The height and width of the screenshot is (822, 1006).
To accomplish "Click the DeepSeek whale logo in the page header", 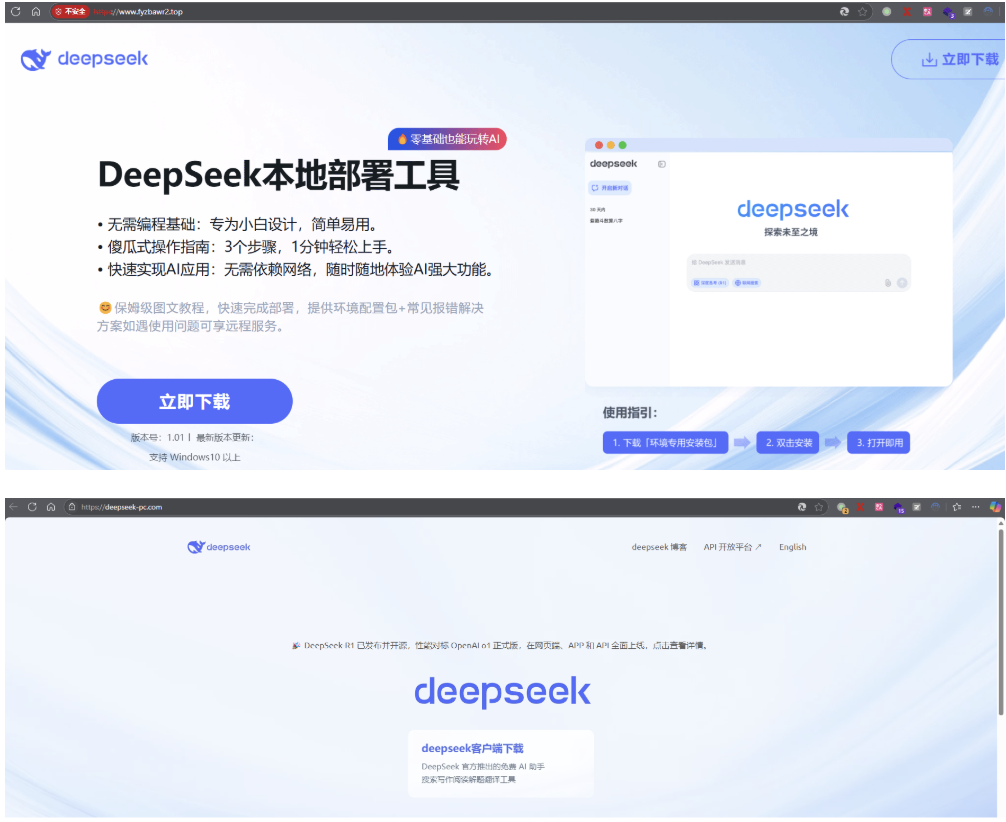I will 38,59.
